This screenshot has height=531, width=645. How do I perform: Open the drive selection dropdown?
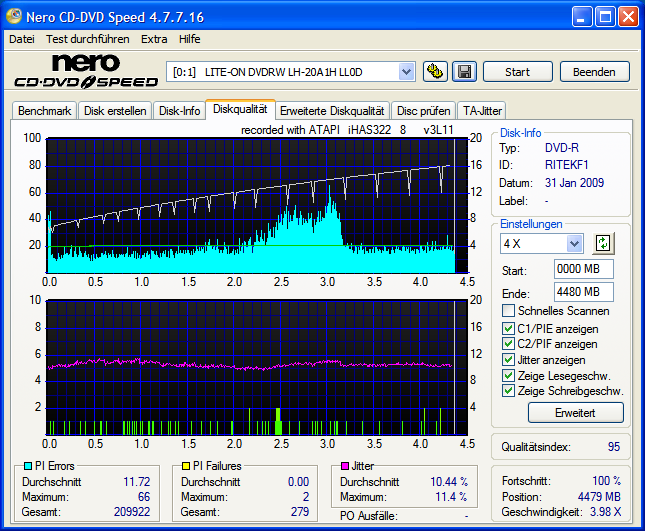click(x=406, y=72)
